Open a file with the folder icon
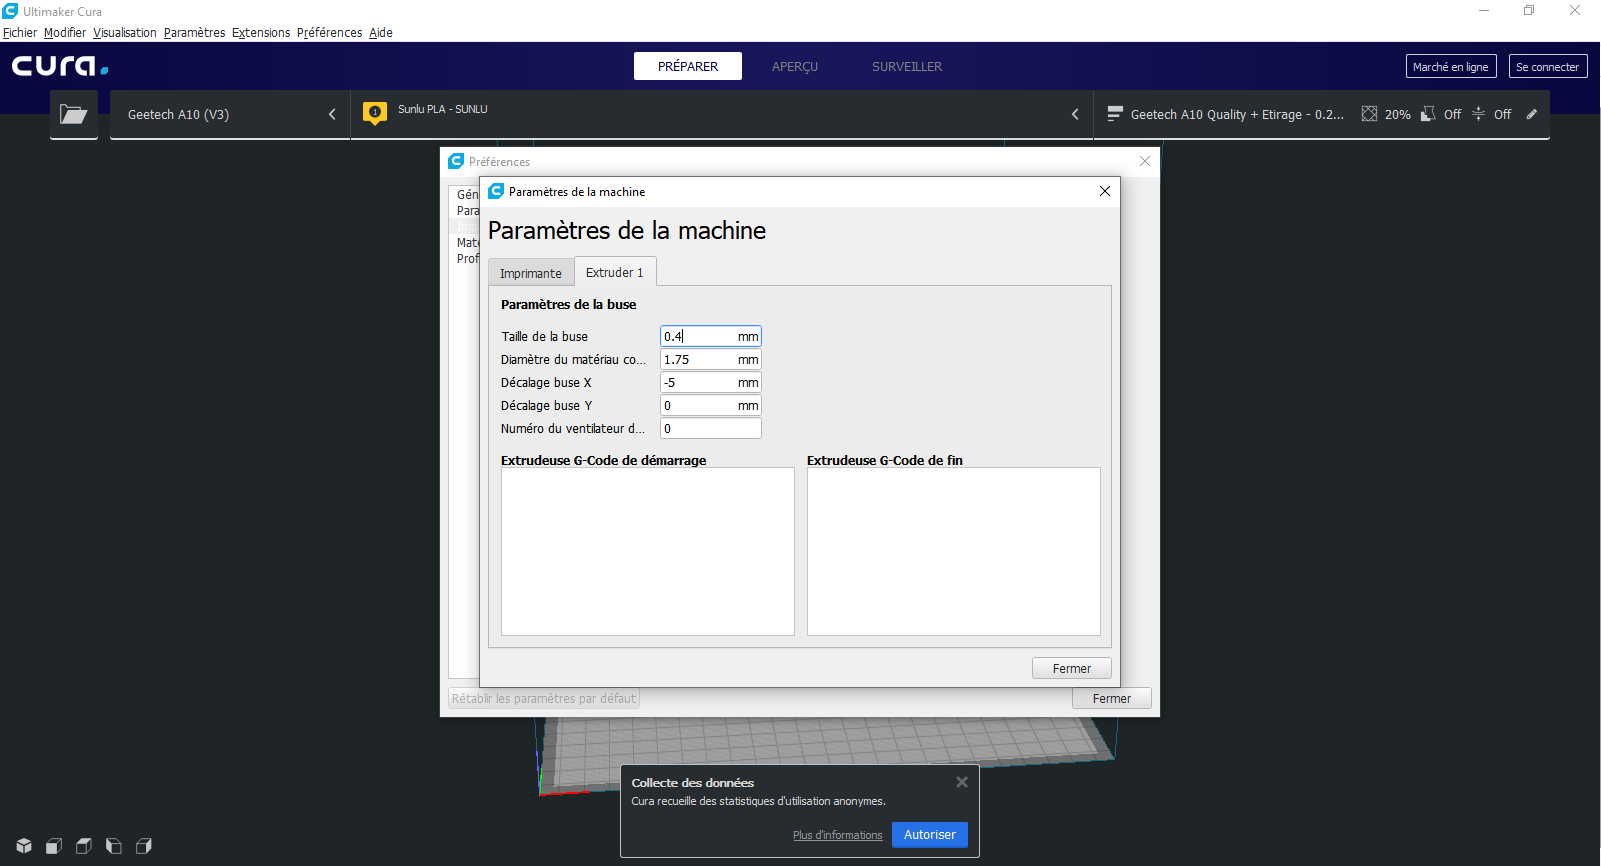1601x866 pixels. click(74, 114)
